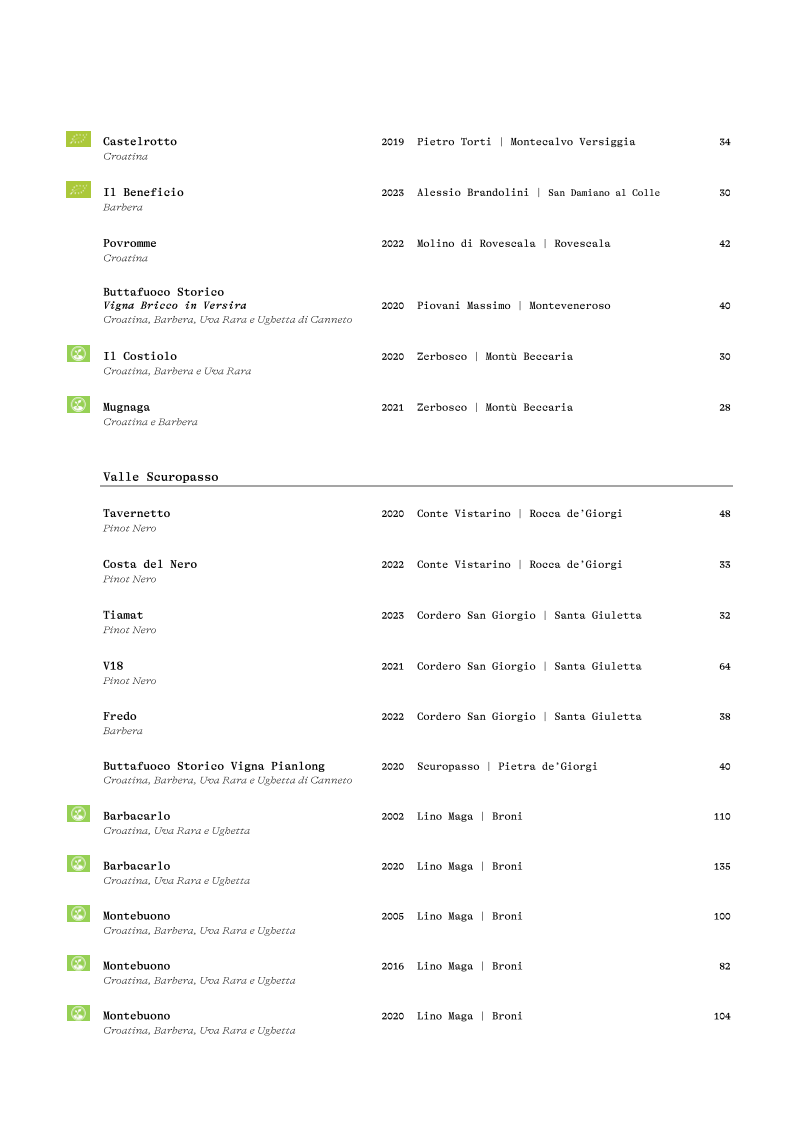This screenshot has width=793, height=1122.
Task: Click the green badge beside the 2002 Barbacarlo
Action: 78,813
